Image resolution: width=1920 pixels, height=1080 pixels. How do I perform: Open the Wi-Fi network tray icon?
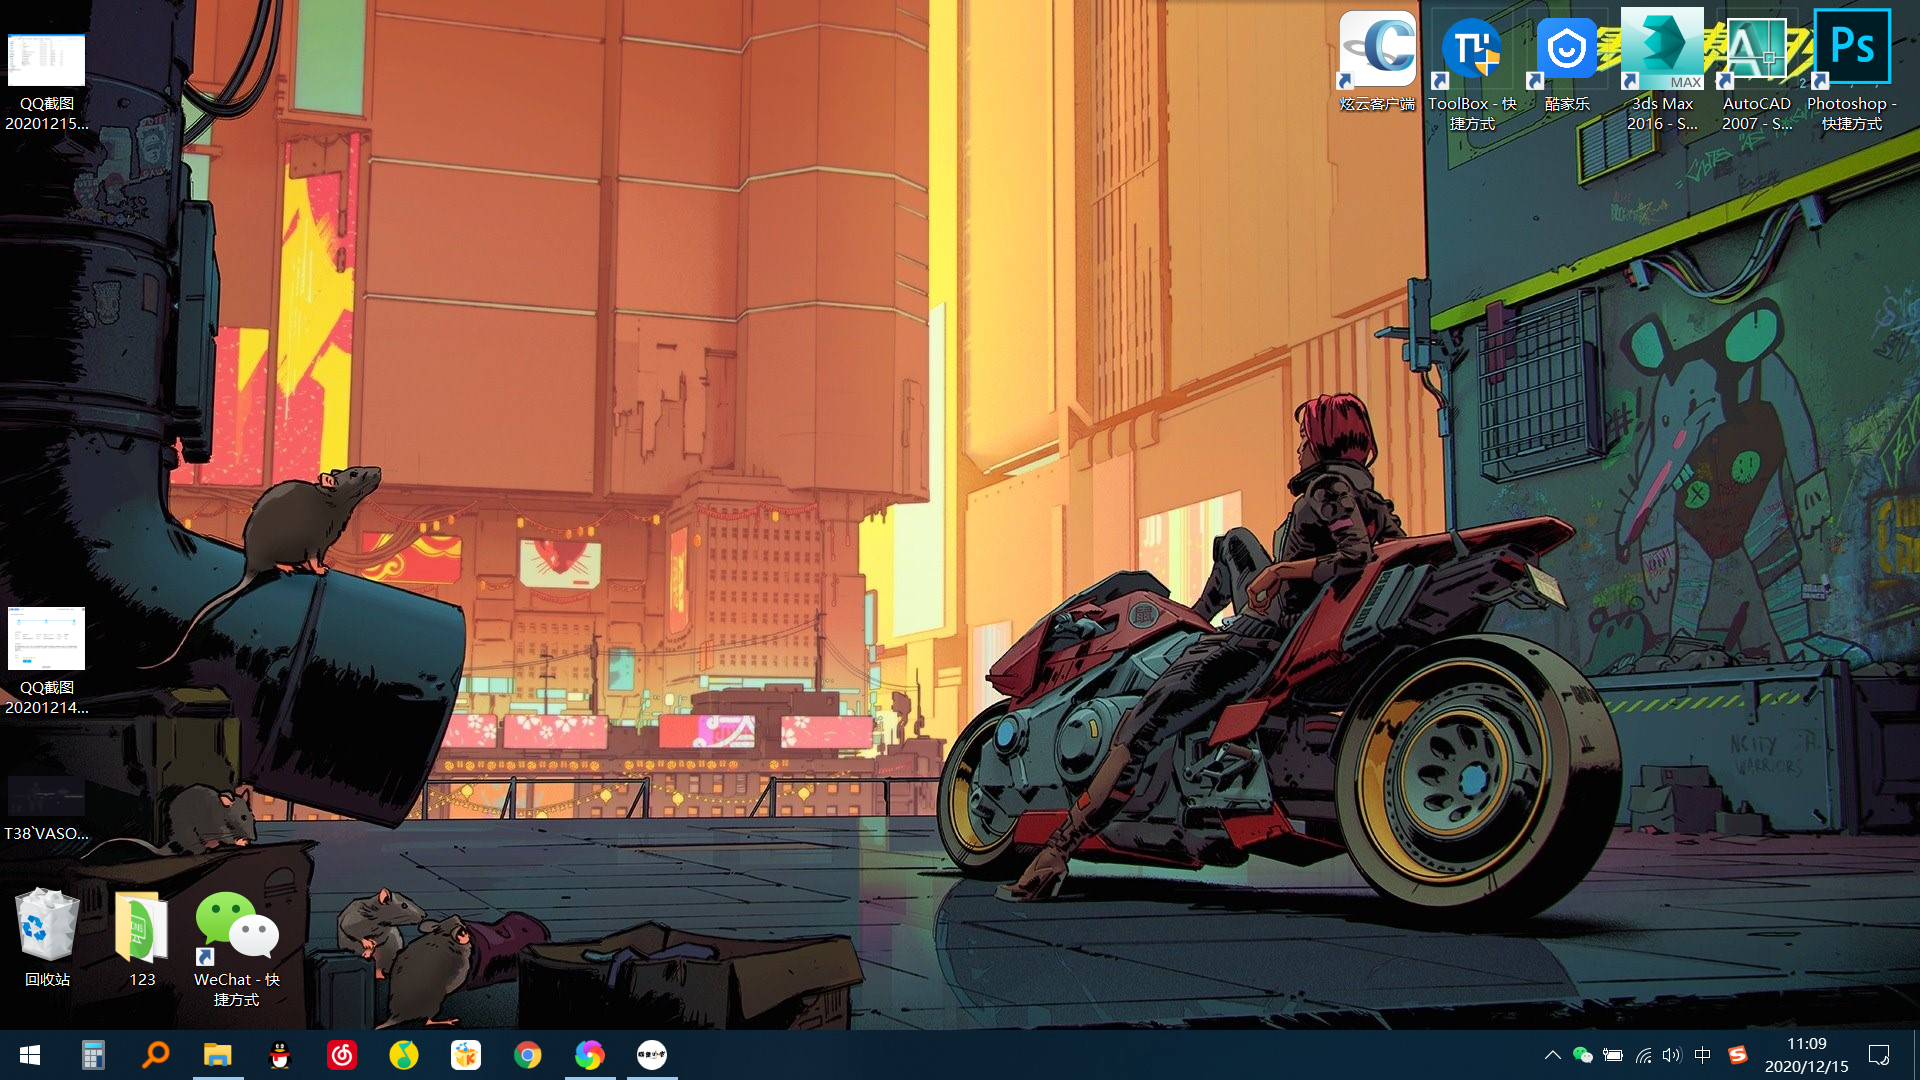[1643, 1055]
